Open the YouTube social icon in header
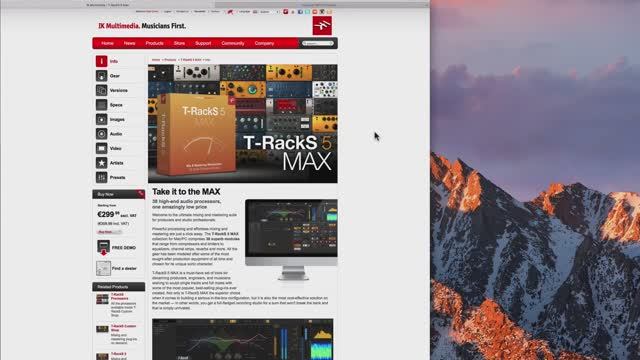This screenshot has height=360, width=640. (x=315, y=12)
